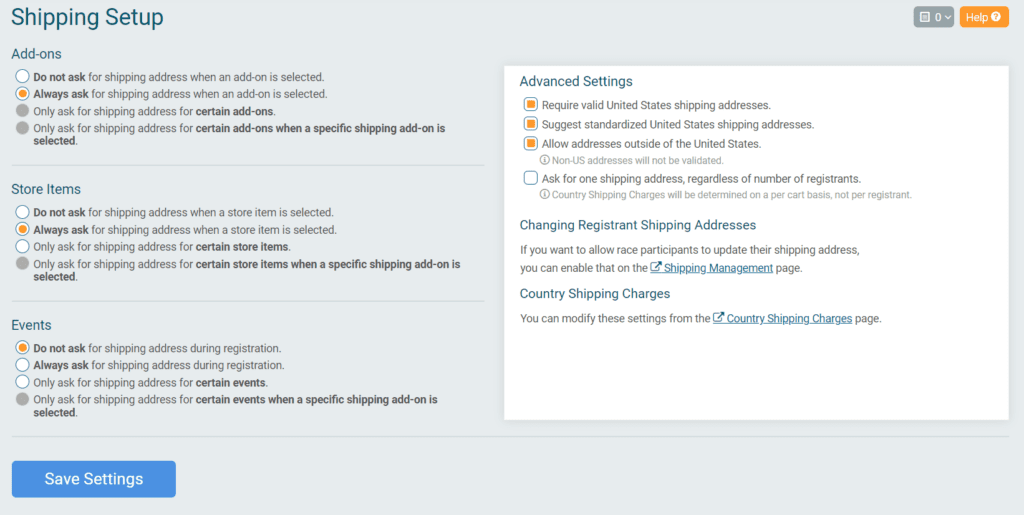Click the external-link icon before Shipping Management
This screenshot has height=515, width=1024.
[x=656, y=268]
